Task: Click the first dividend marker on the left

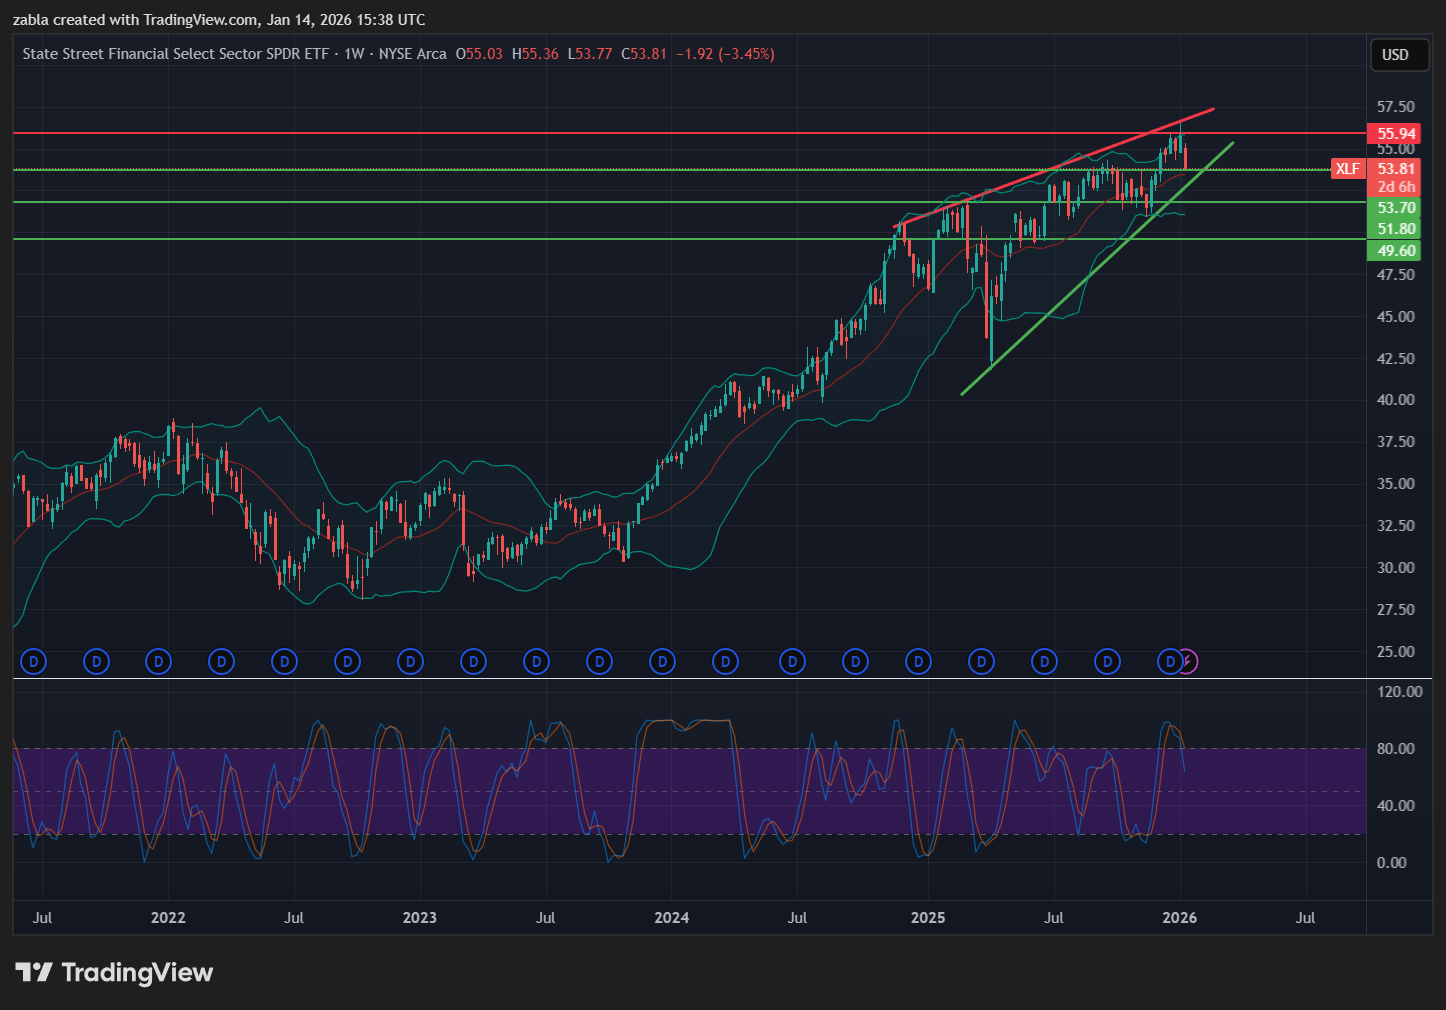Action: [34, 661]
